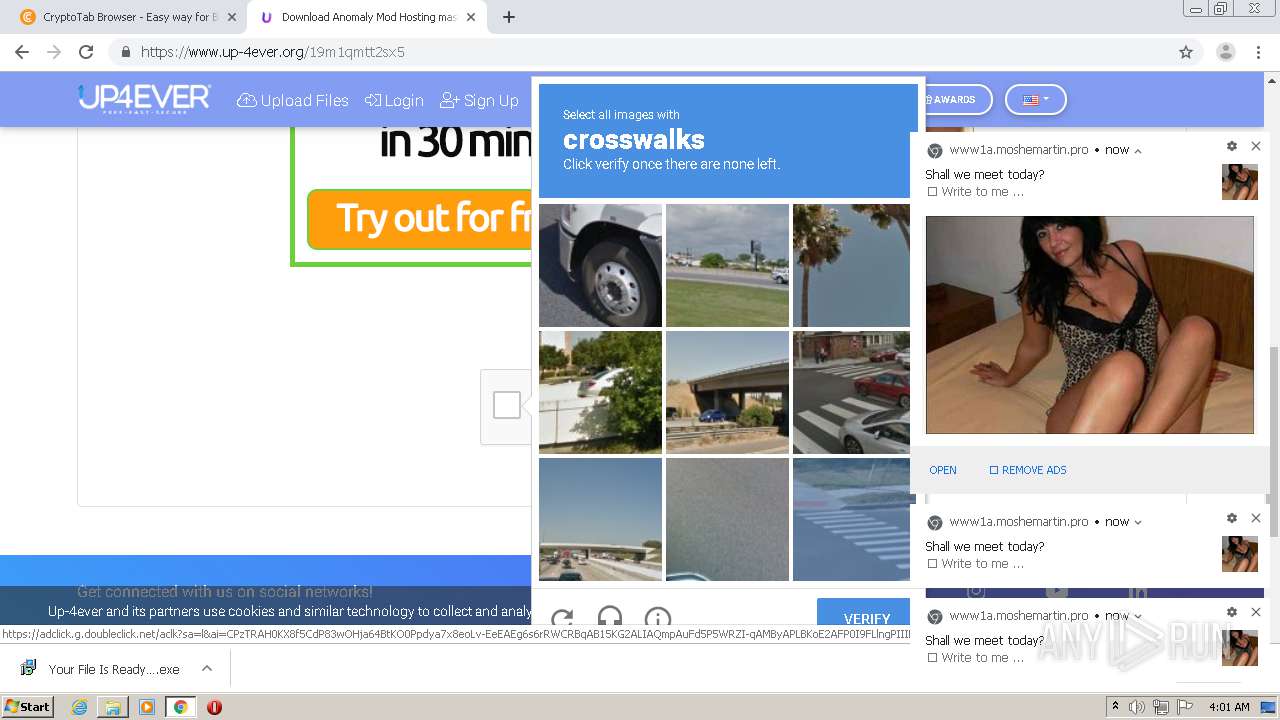Screen dimensions: 1280x720
Task: Expand the third notification chevron
Action: [x=1138, y=616]
